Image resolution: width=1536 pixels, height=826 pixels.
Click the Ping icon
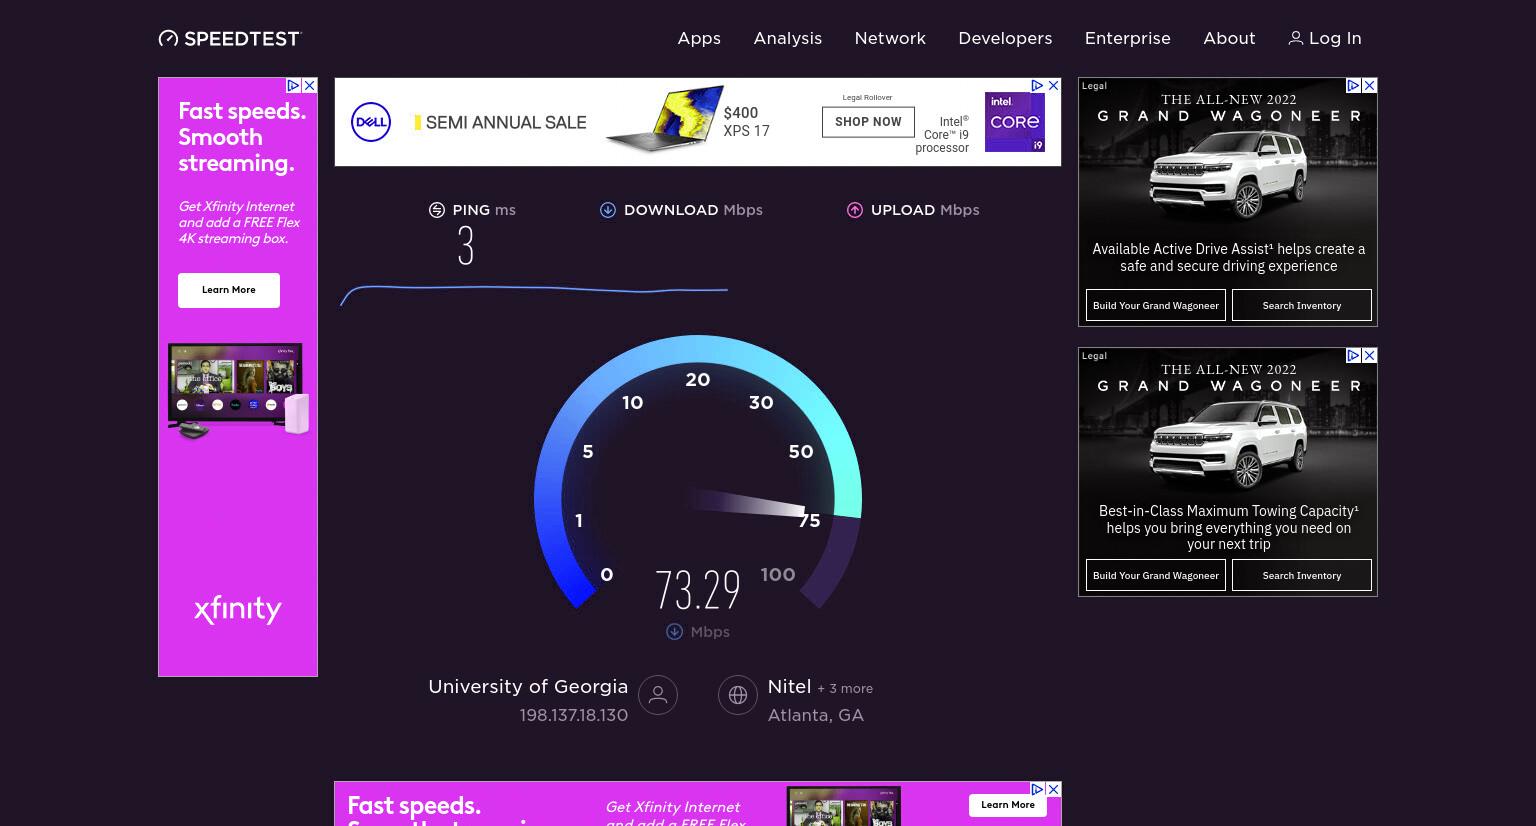point(437,210)
